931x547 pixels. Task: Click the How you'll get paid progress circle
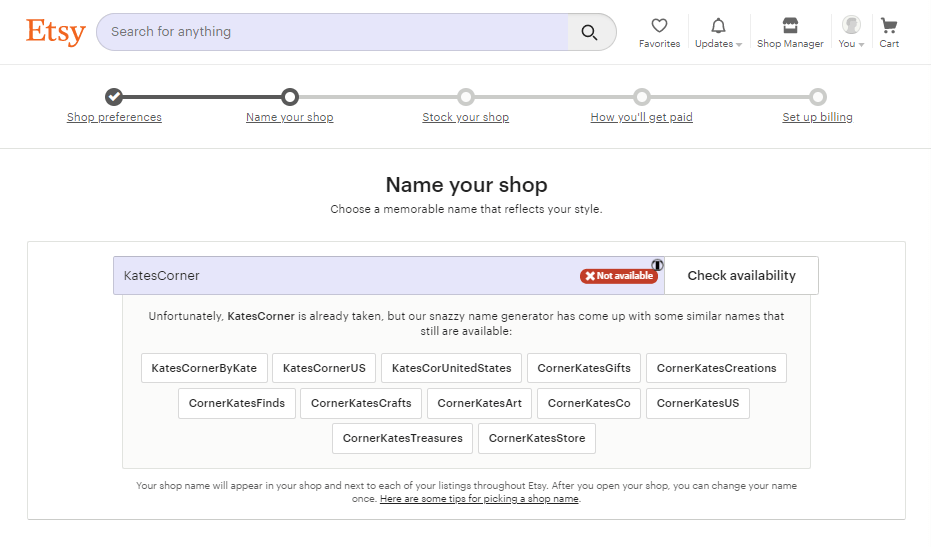(642, 96)
